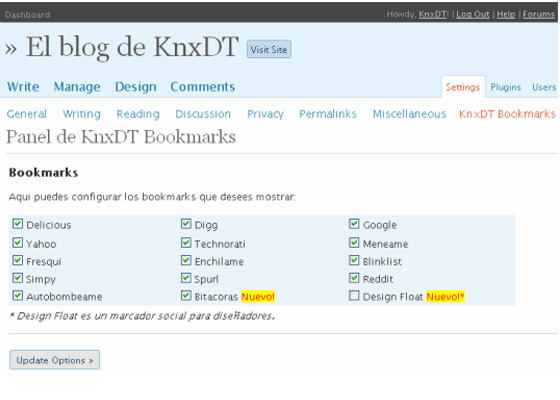The height and width of the screenshot is (400, 560).
Task: Click the 'Aqui puedes configurar los bookmarks' text
Action: pyautogui.click(x=152, y=197)
